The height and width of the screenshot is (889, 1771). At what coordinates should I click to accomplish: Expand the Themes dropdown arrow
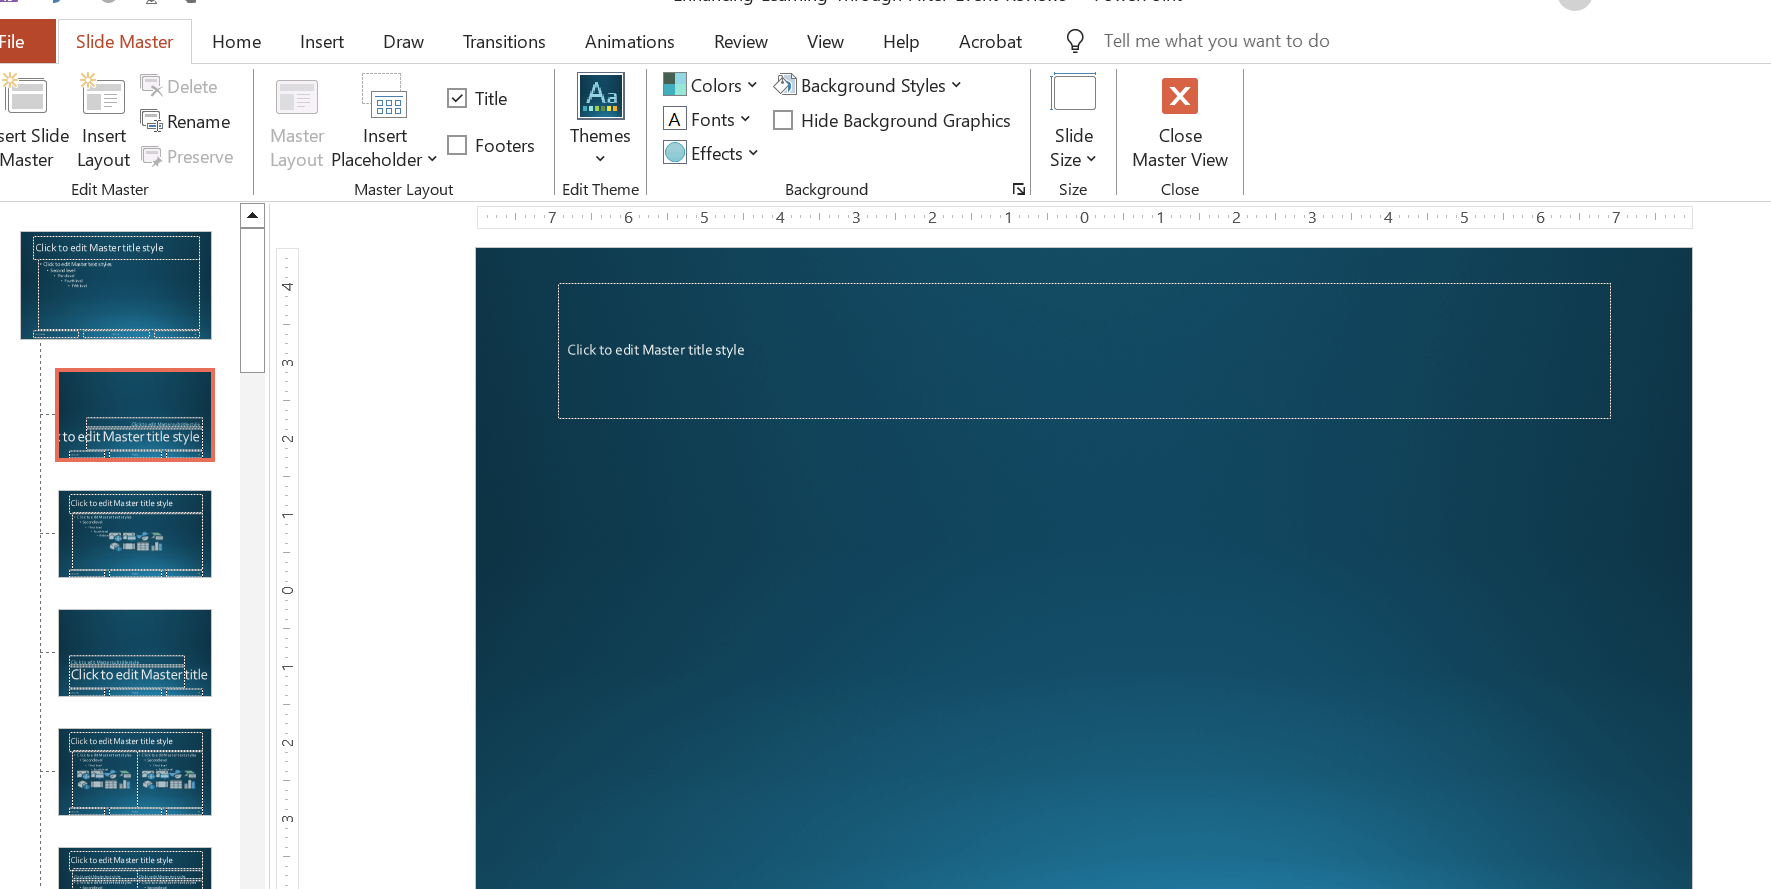tap(600, 159)
